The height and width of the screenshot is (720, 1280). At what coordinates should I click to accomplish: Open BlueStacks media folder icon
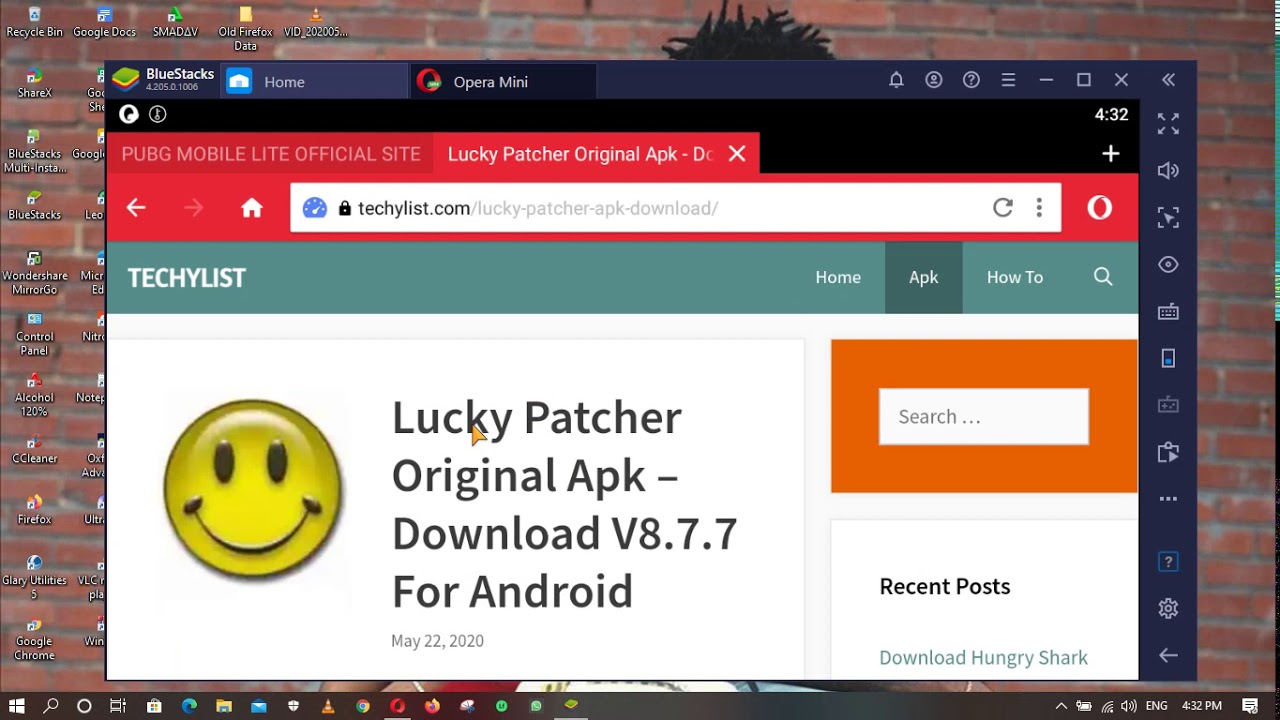(1168, 452)
